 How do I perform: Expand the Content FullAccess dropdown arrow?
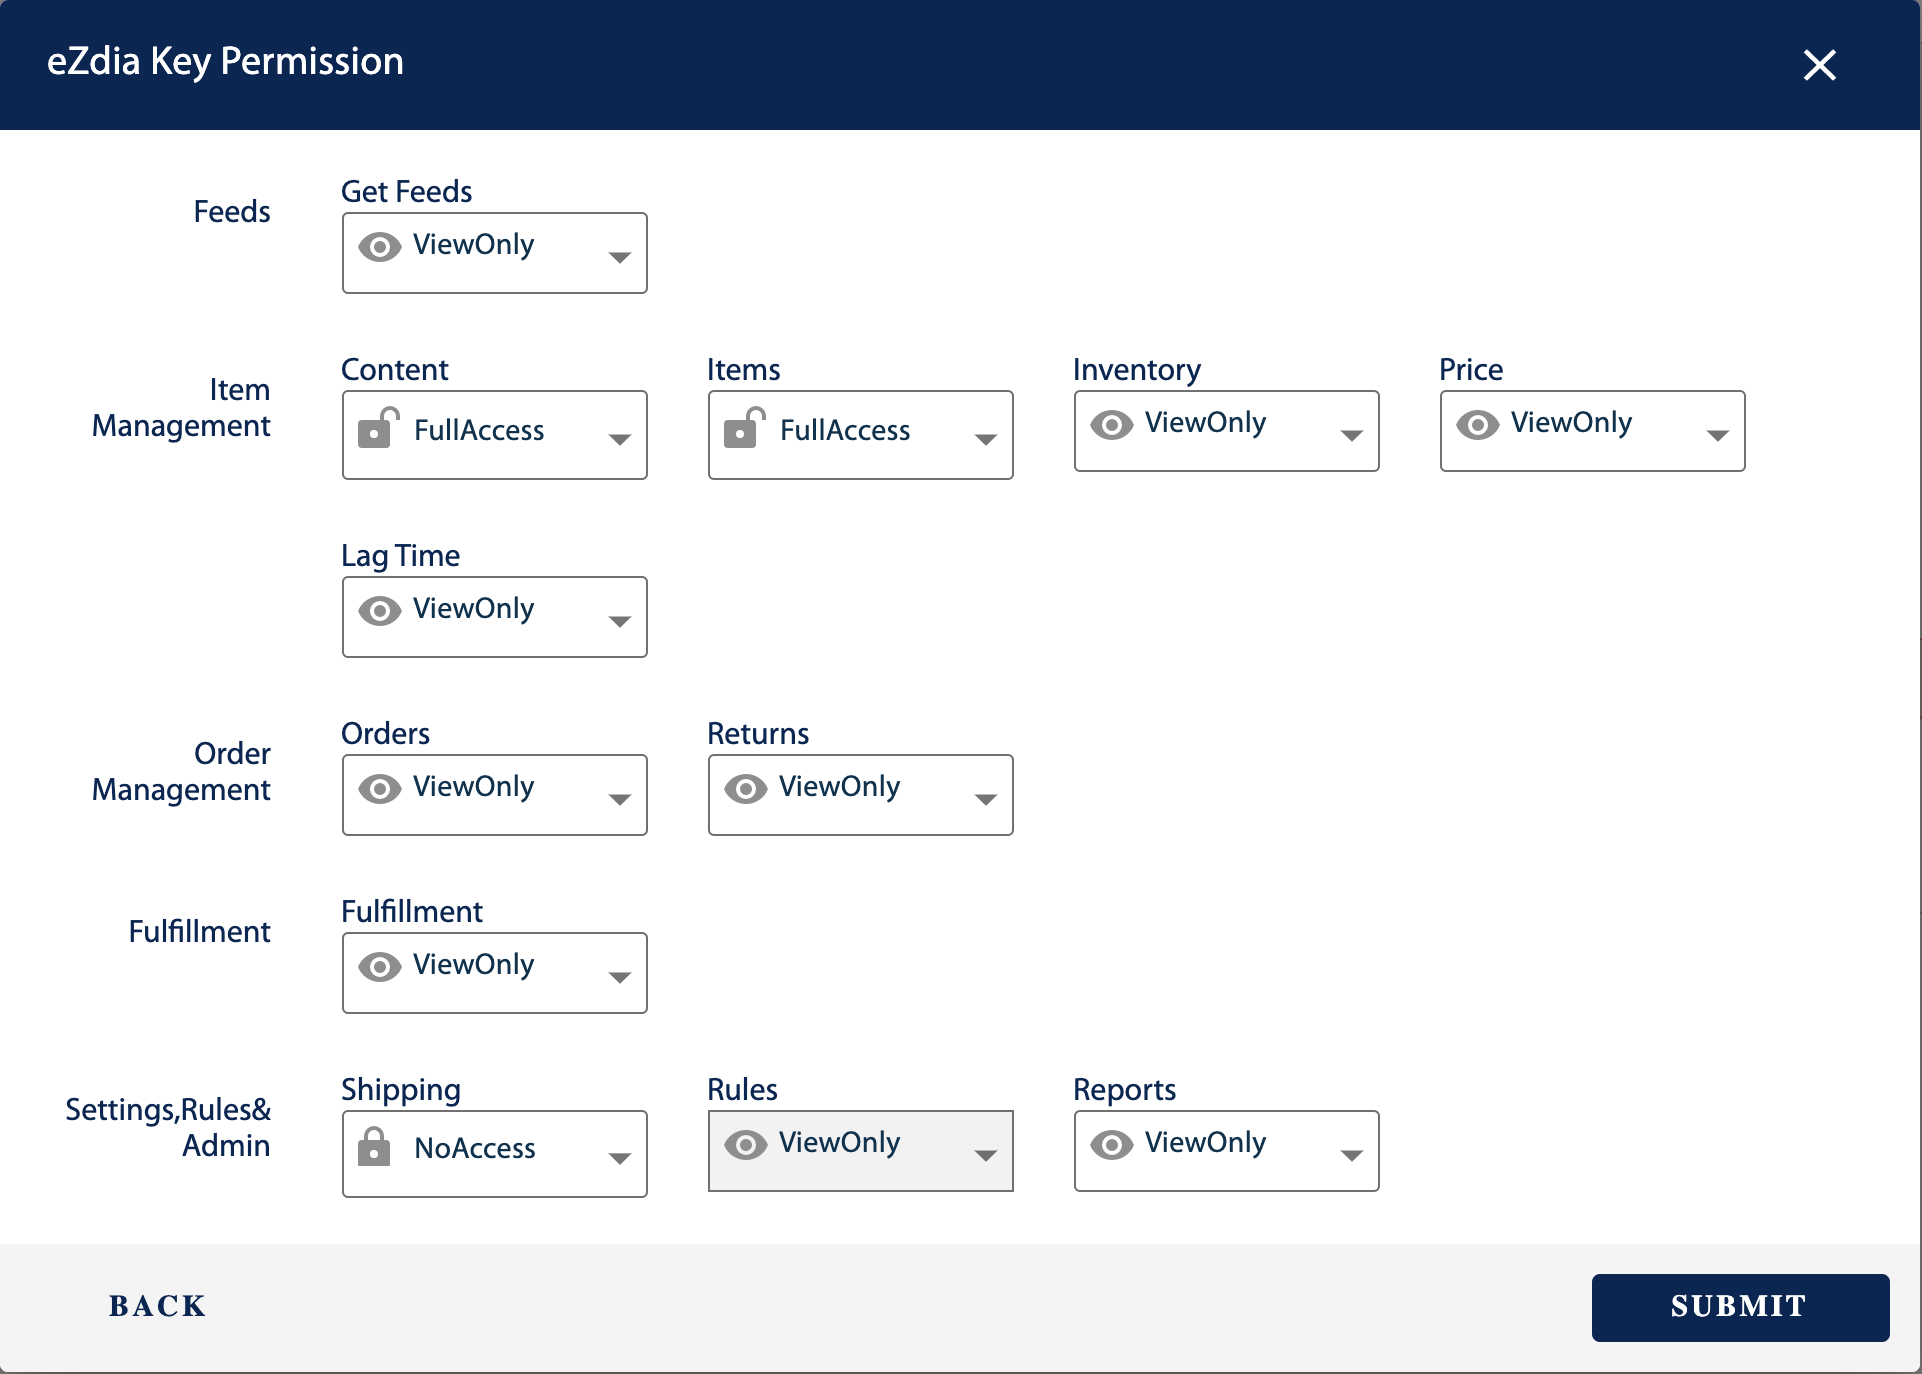point(619,438)
